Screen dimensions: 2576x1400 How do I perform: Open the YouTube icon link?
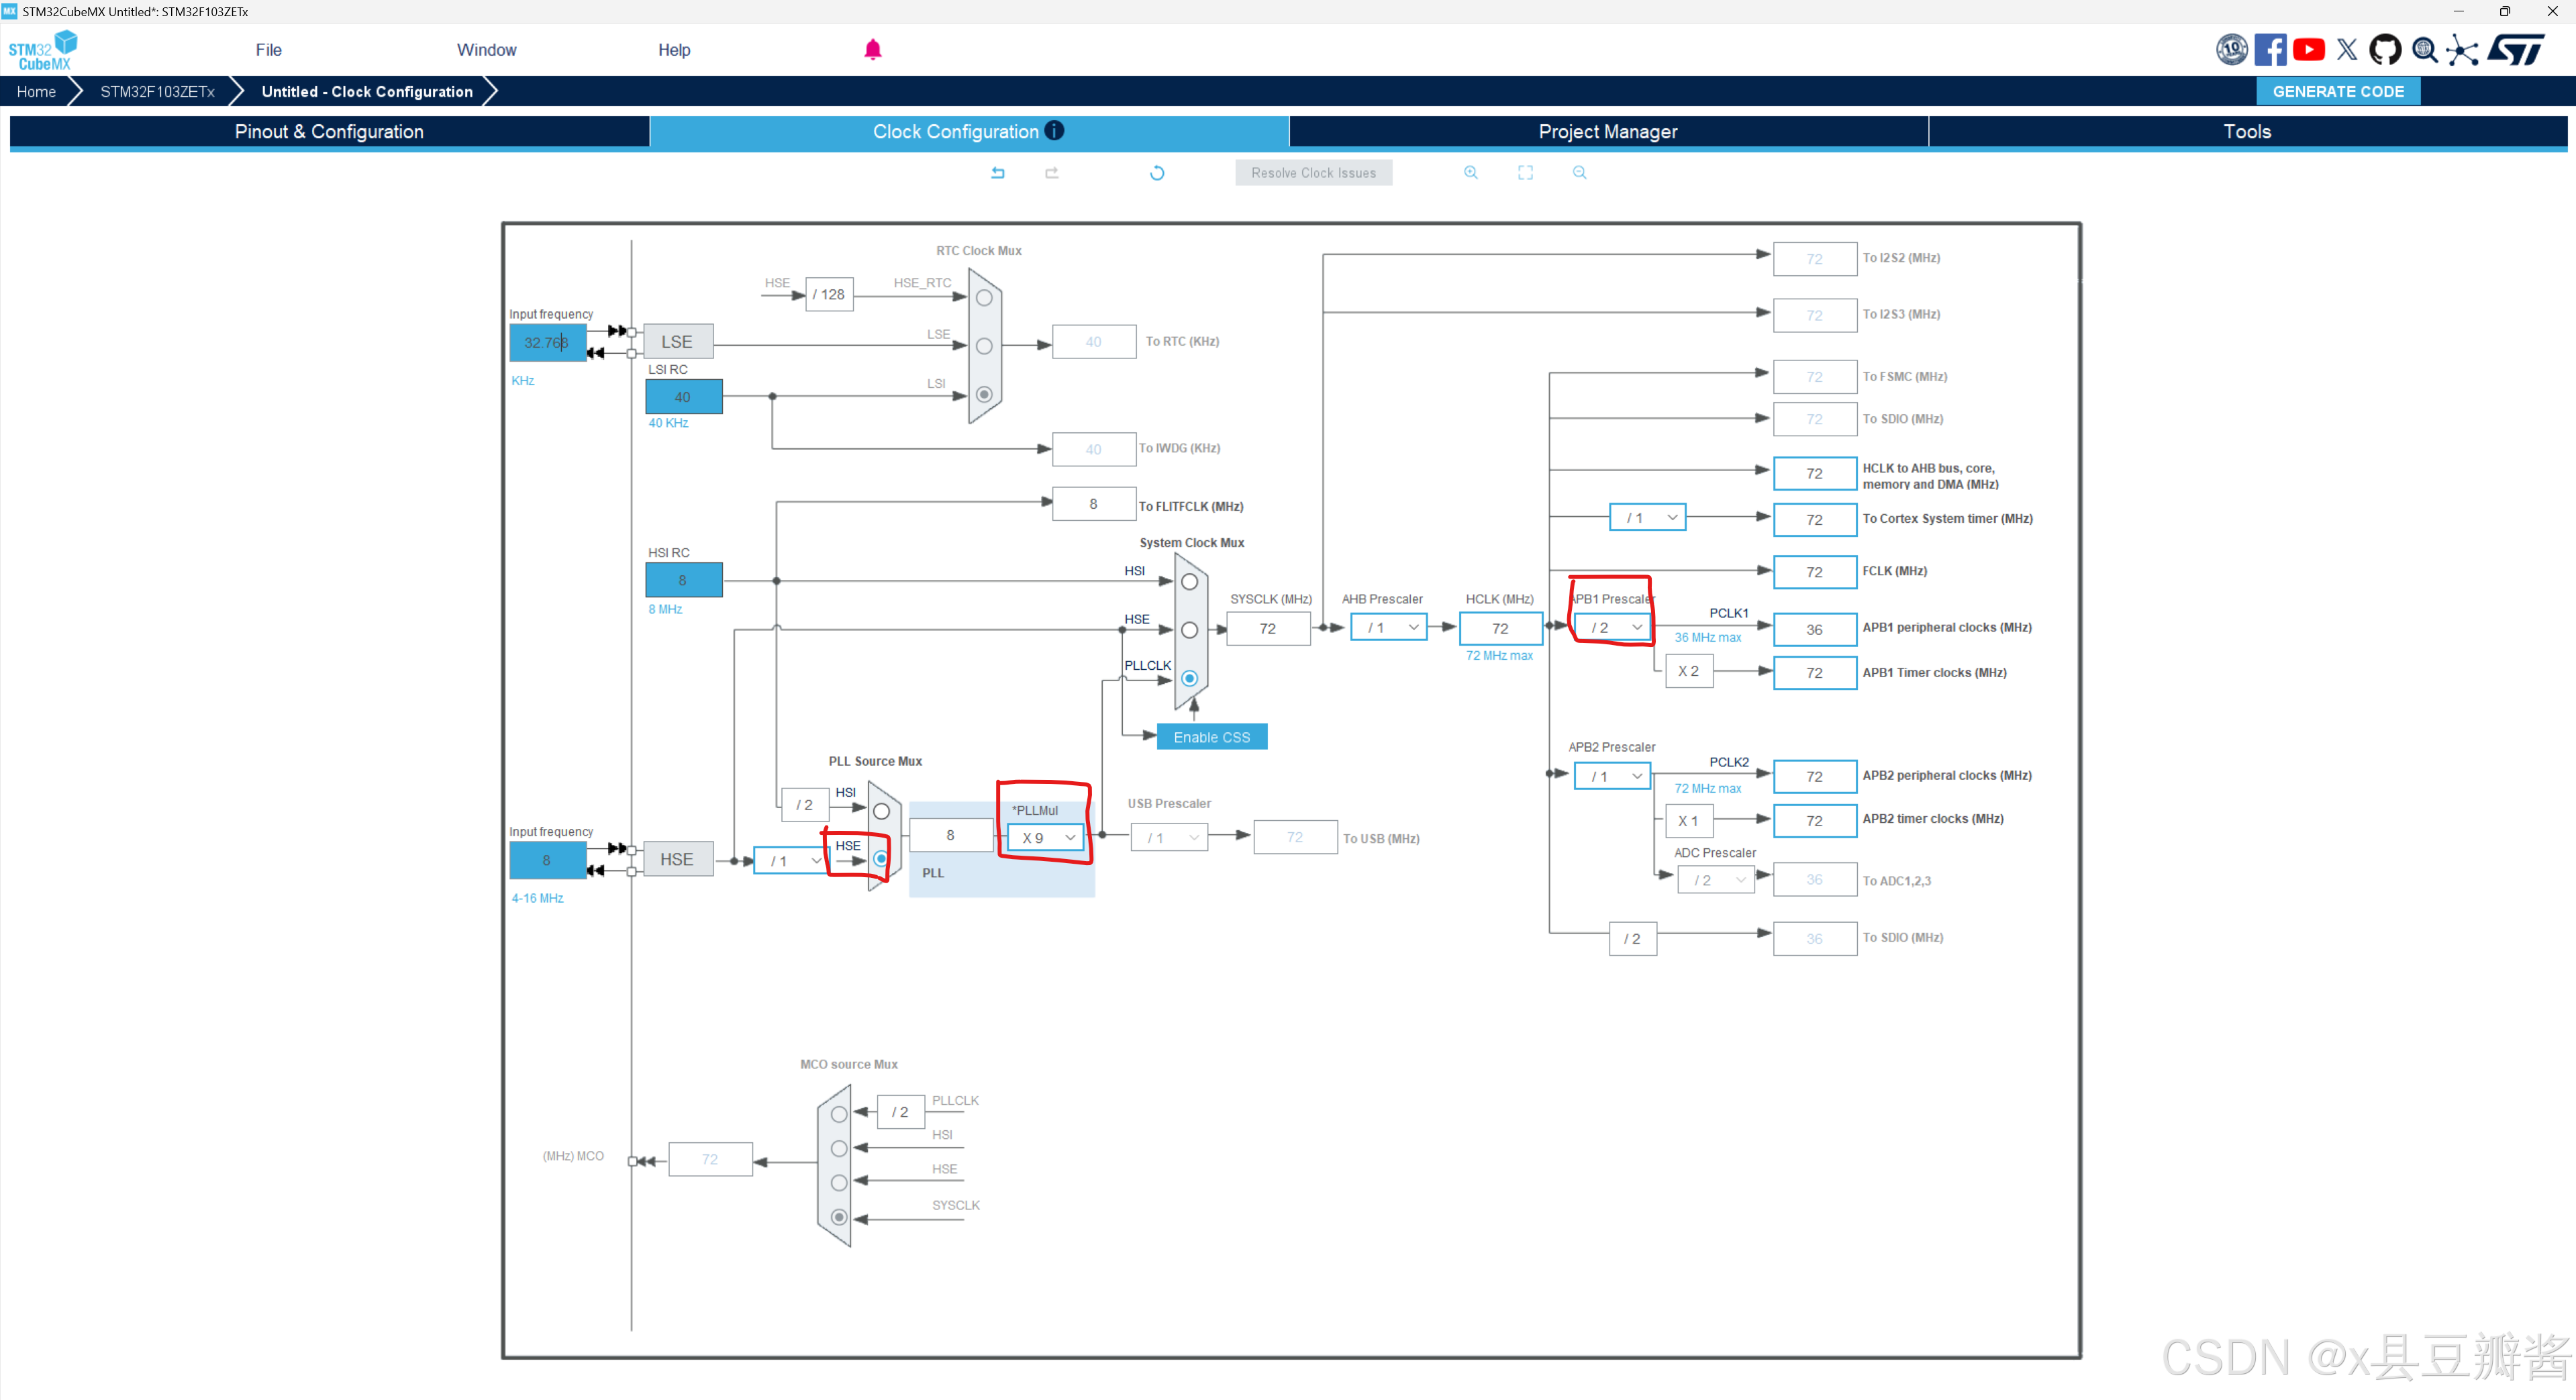(x=2309, y=50)
